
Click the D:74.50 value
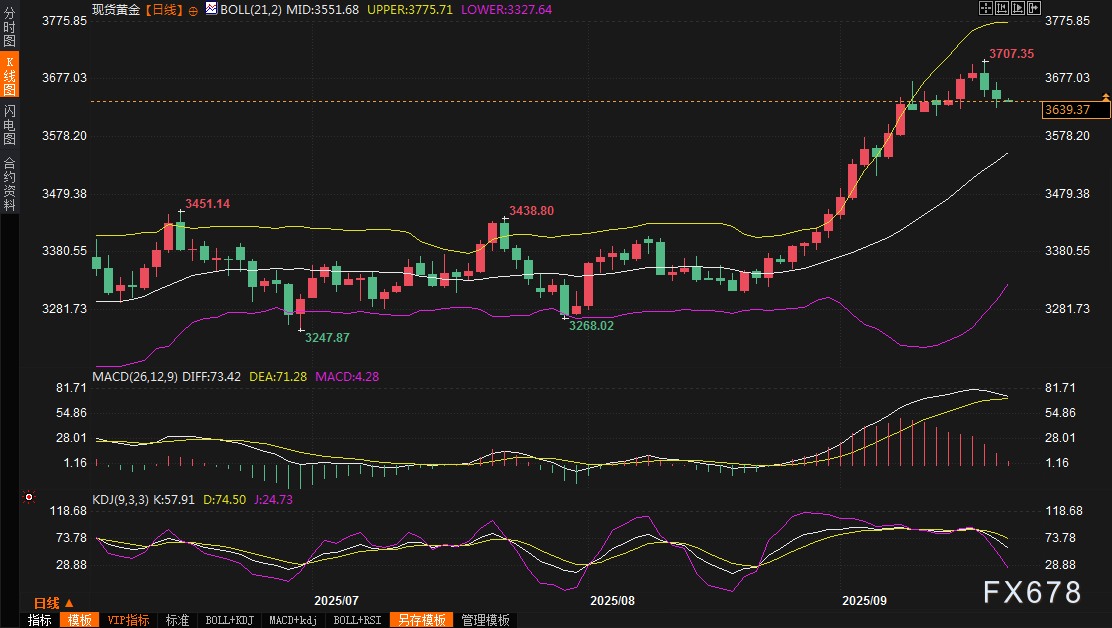pyautogui.click(x=224, y=500)
